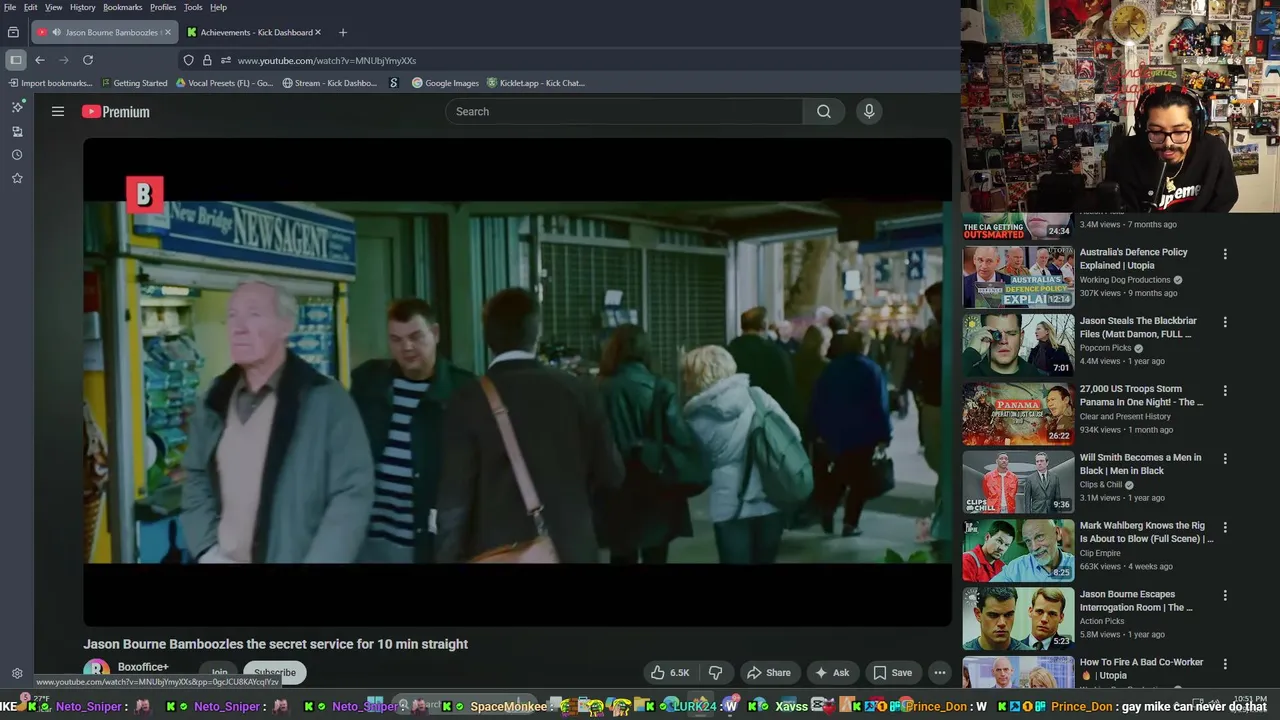
Task: Open Will Smith Becomes a Men in Black title
Action: 1140,464
